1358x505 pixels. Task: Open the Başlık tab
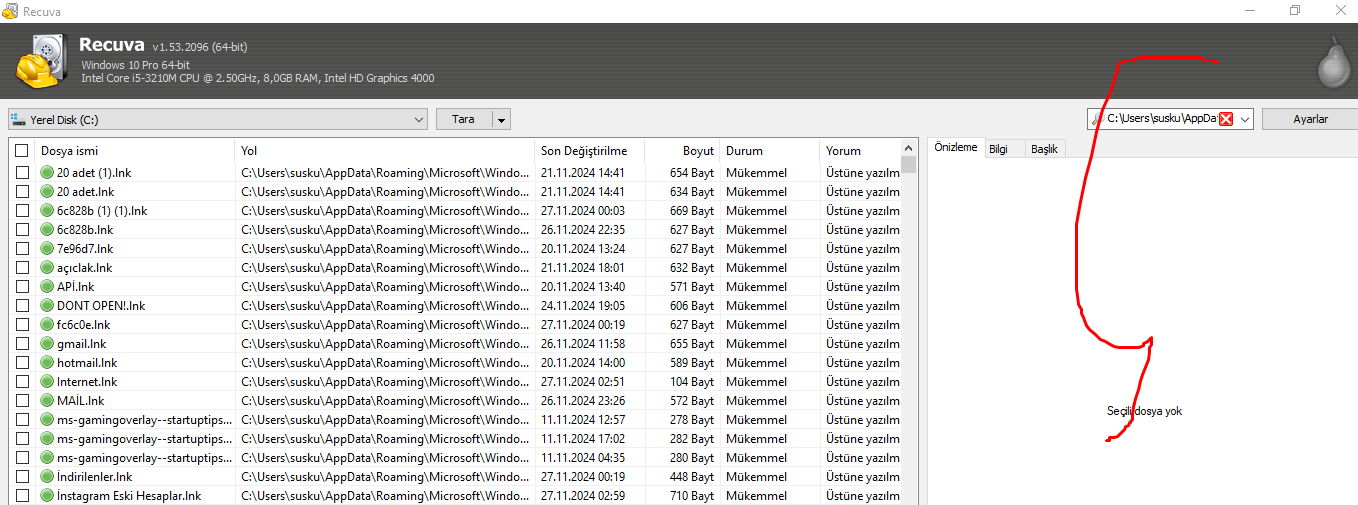[x=1044, y=149]
